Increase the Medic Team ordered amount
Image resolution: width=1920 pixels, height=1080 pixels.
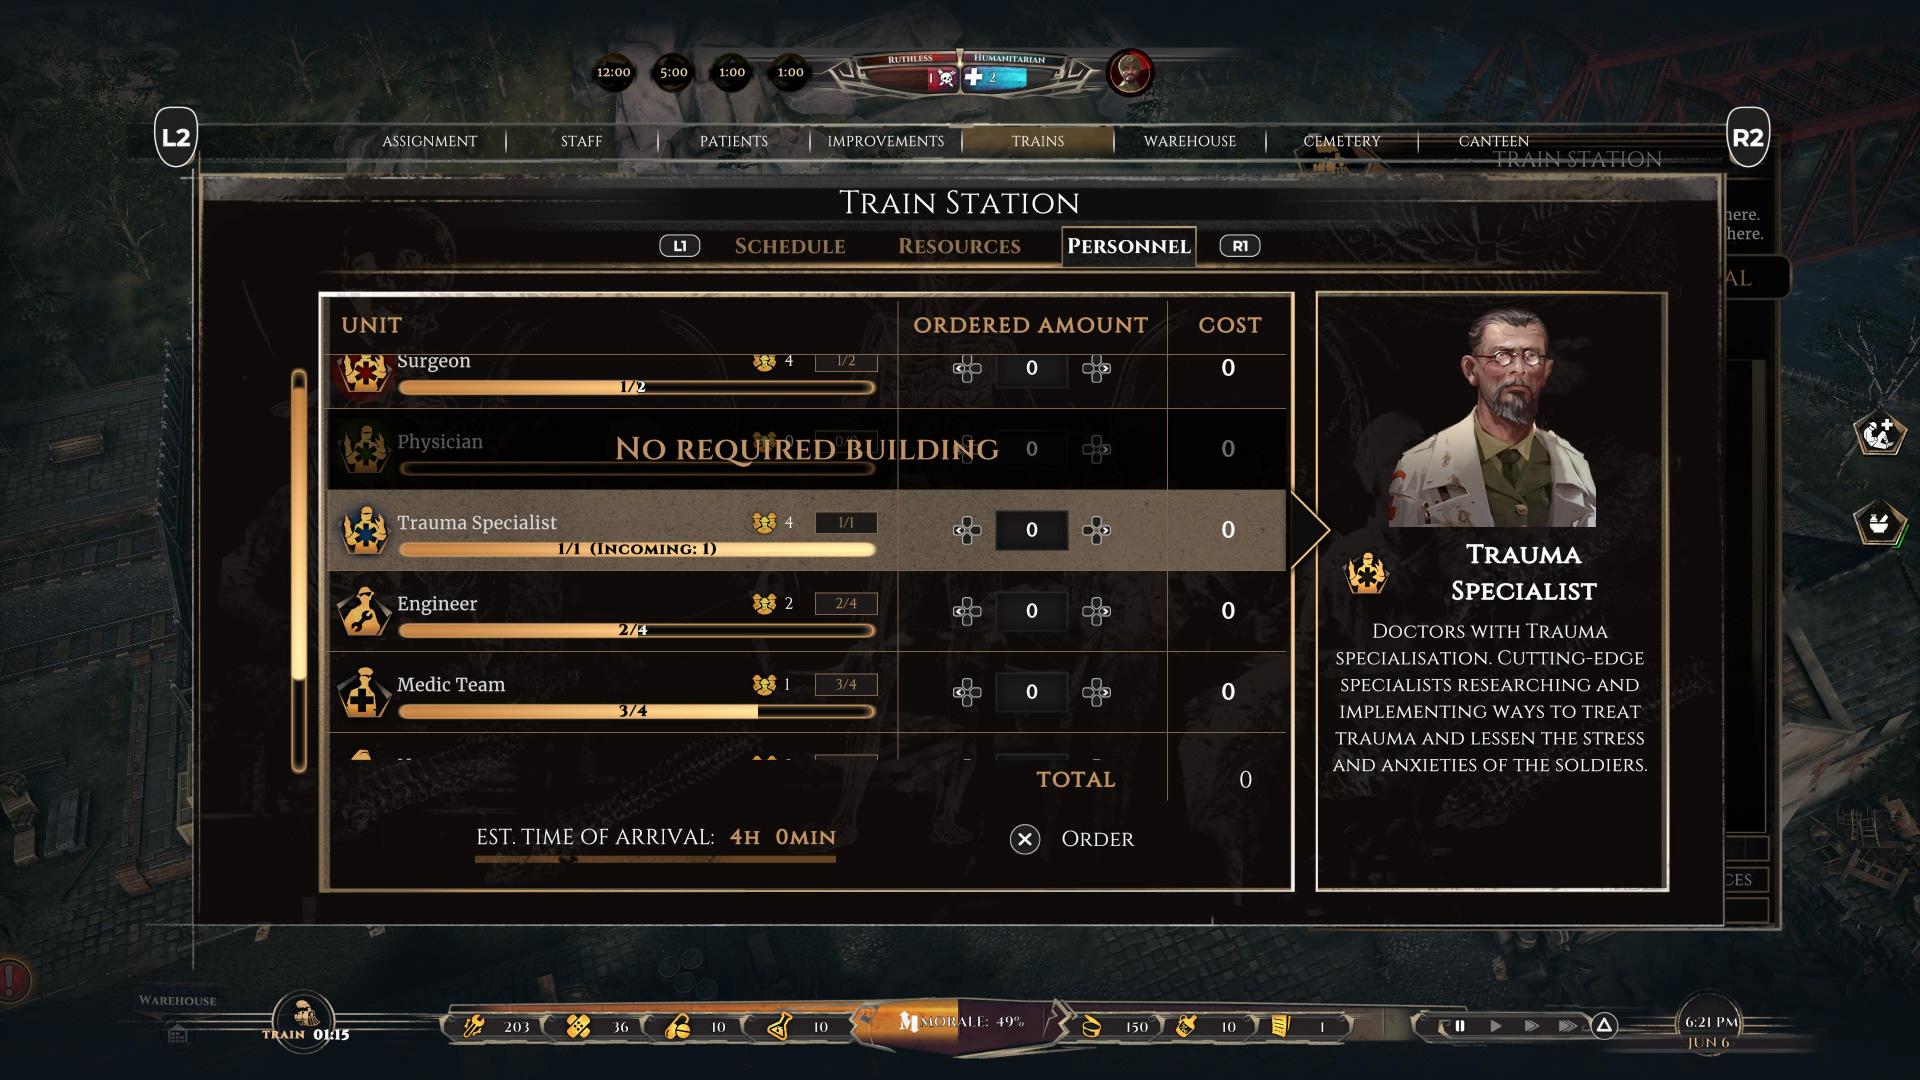click(1096, 692)
